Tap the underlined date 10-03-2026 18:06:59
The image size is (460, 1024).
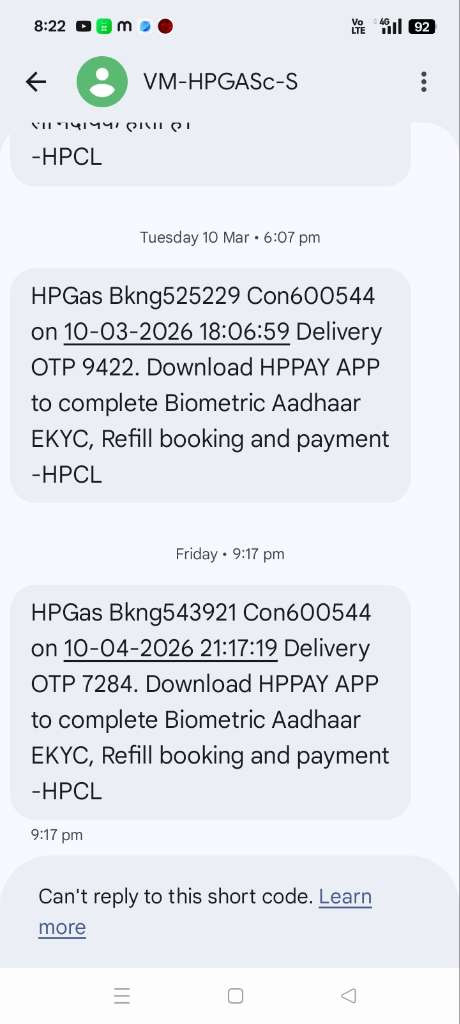click(176, 332)
